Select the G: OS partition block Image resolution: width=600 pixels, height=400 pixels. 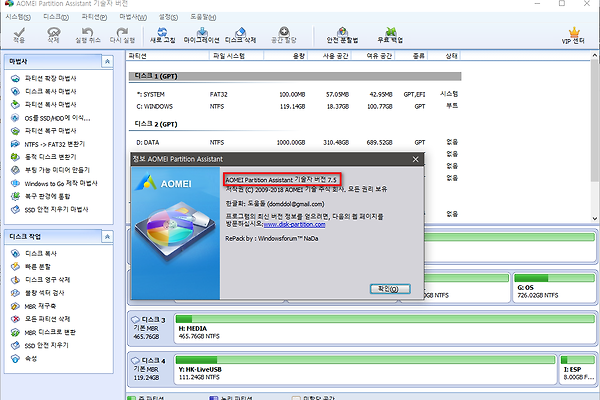(554, 287)
